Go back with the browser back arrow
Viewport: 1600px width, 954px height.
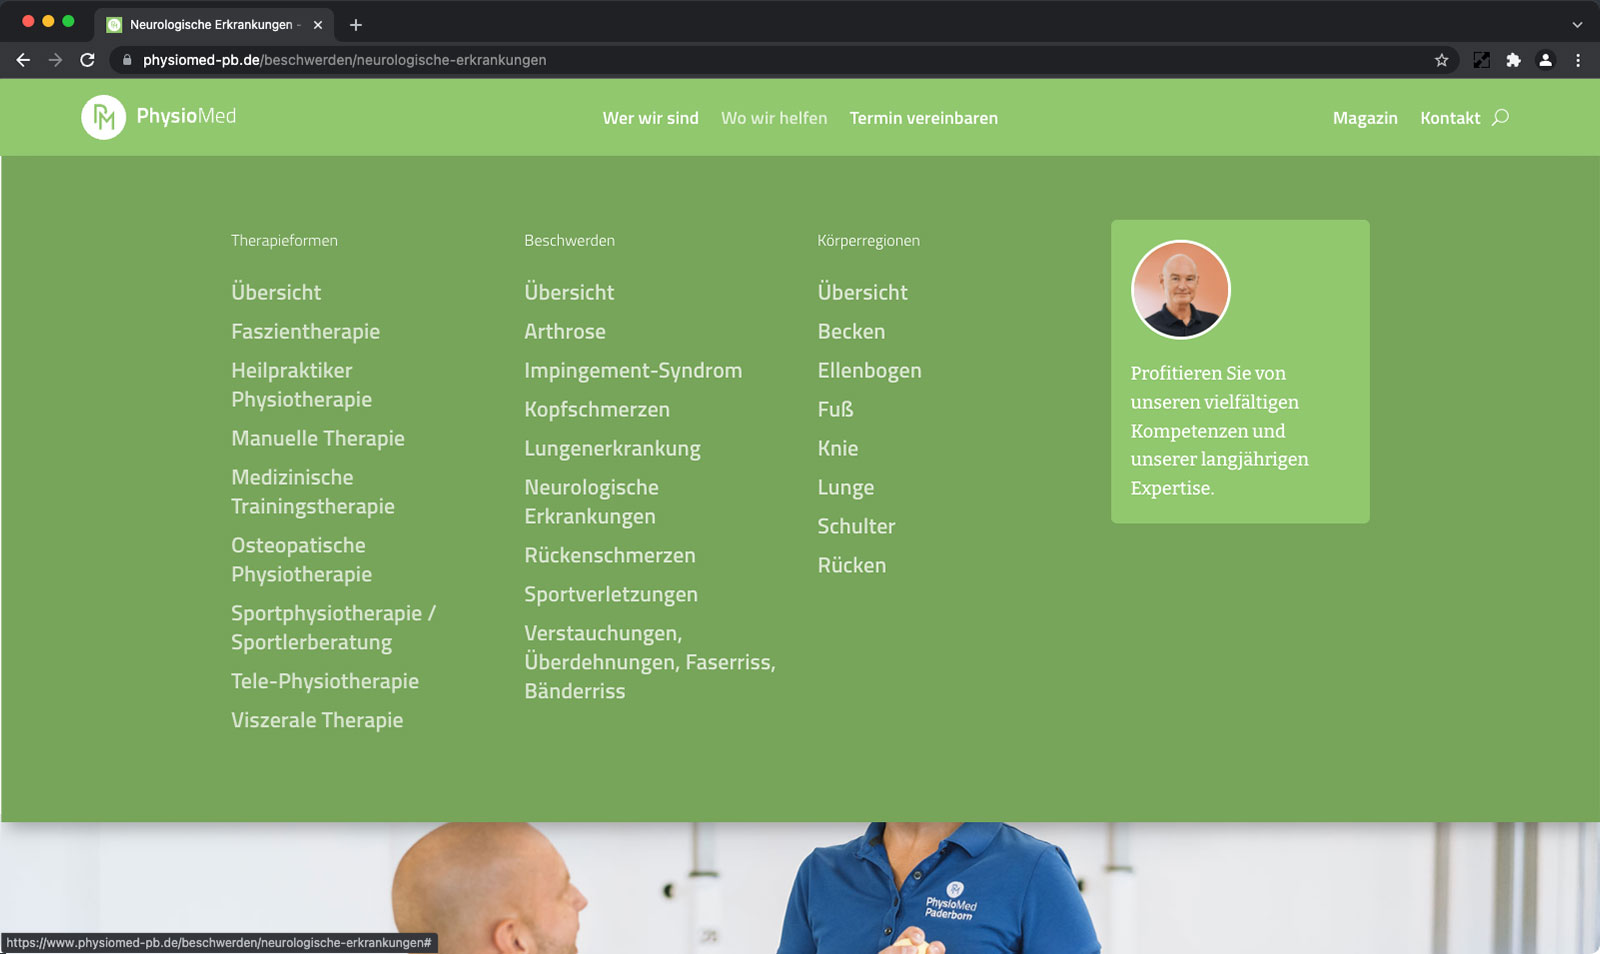23,60
